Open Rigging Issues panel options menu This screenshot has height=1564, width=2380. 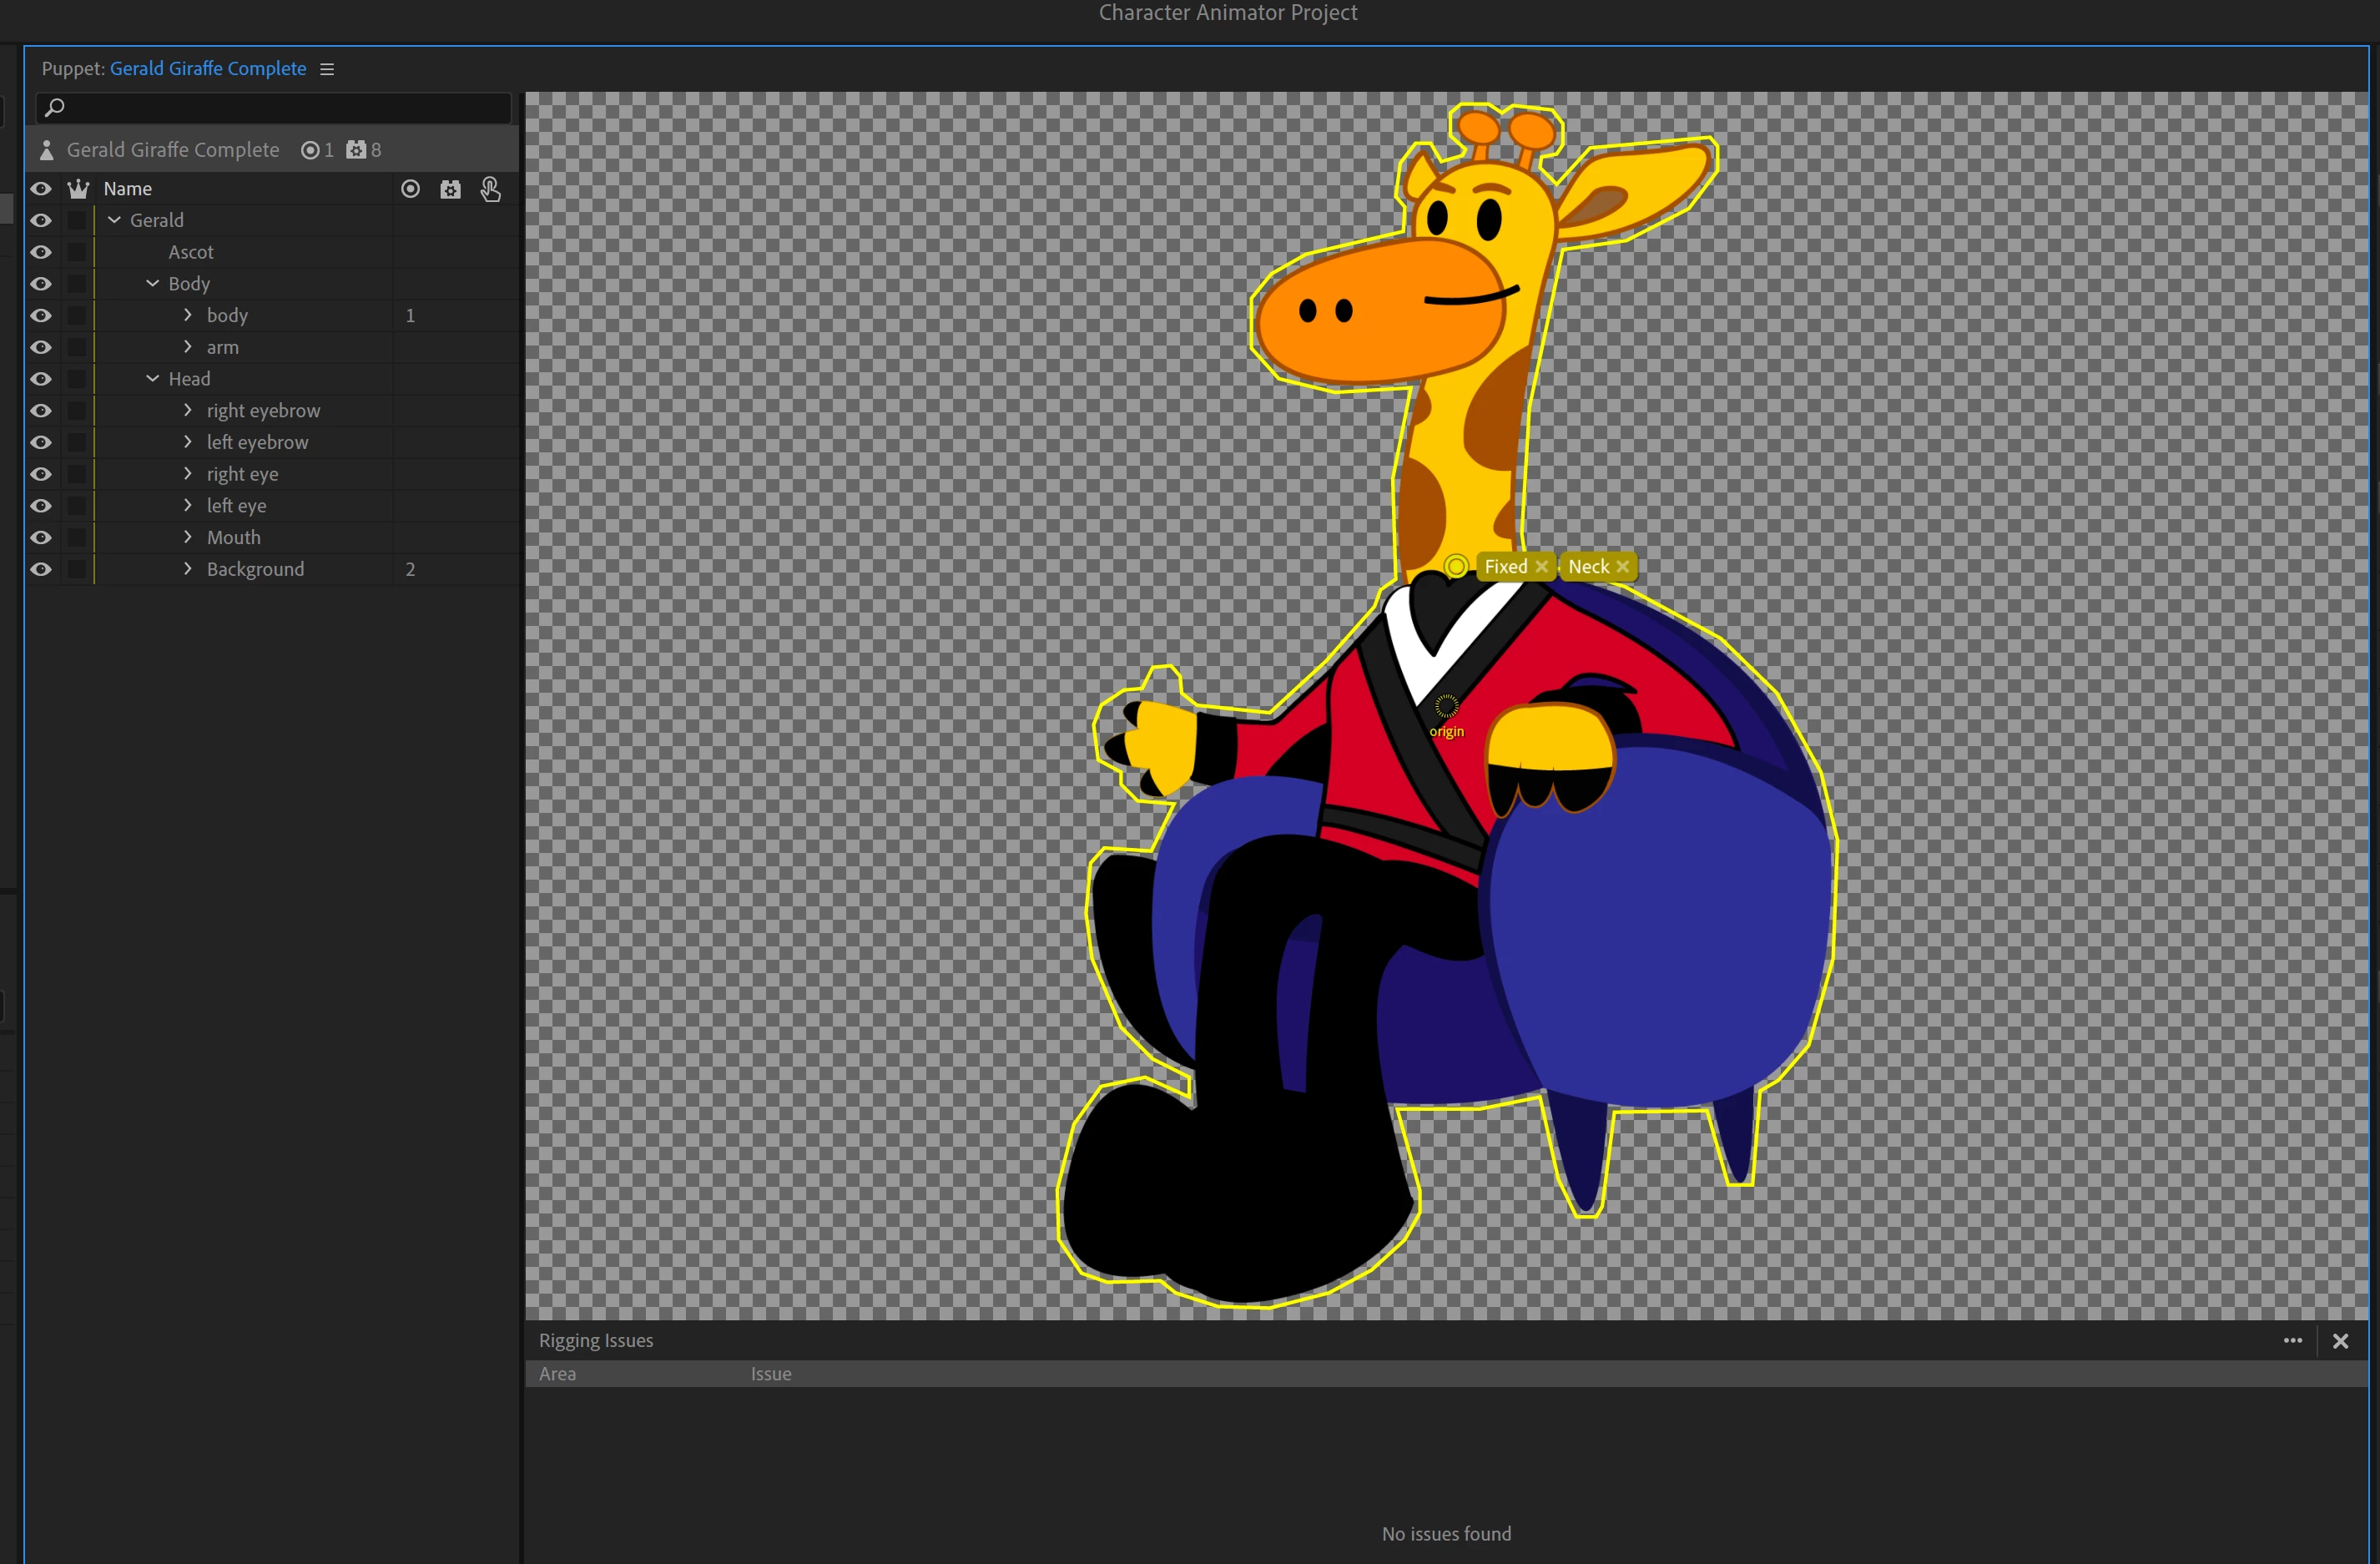click(x=2293, y=1341)
